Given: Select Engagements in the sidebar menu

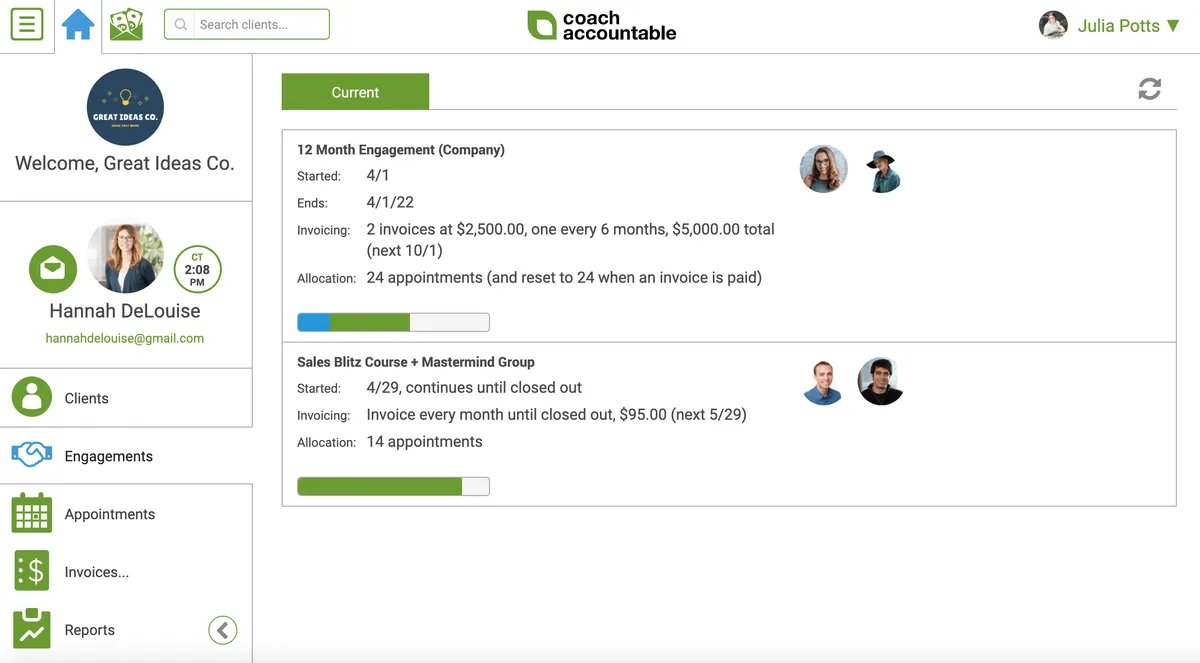Looking at the screenshot, I should [x=108, y=456].
